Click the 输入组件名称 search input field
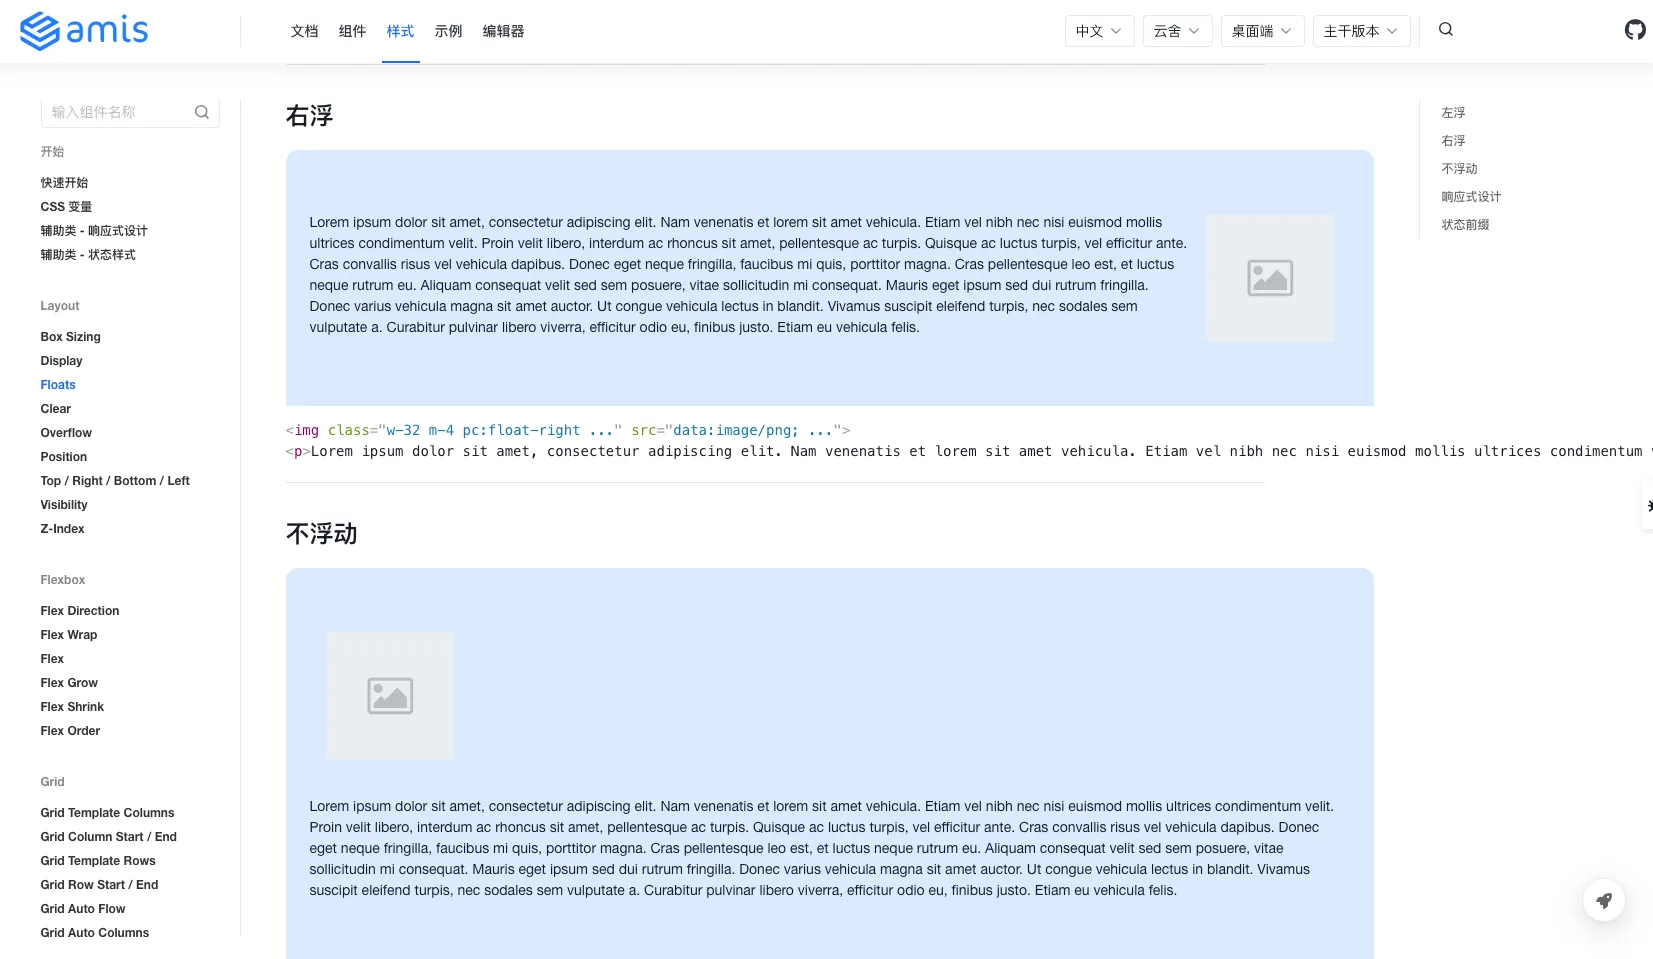The width and height of the screenshot is (1653, 959). click(115, 112)
